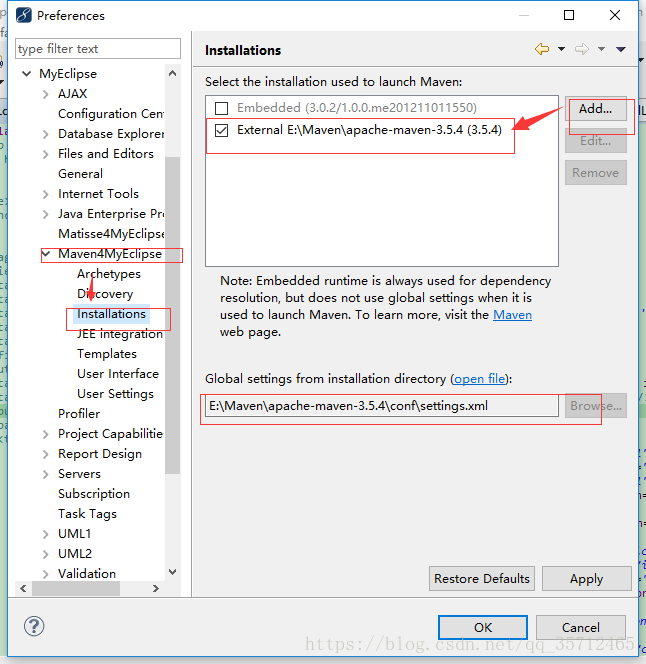
Task: Select Templates tree item
Action: 107,354
